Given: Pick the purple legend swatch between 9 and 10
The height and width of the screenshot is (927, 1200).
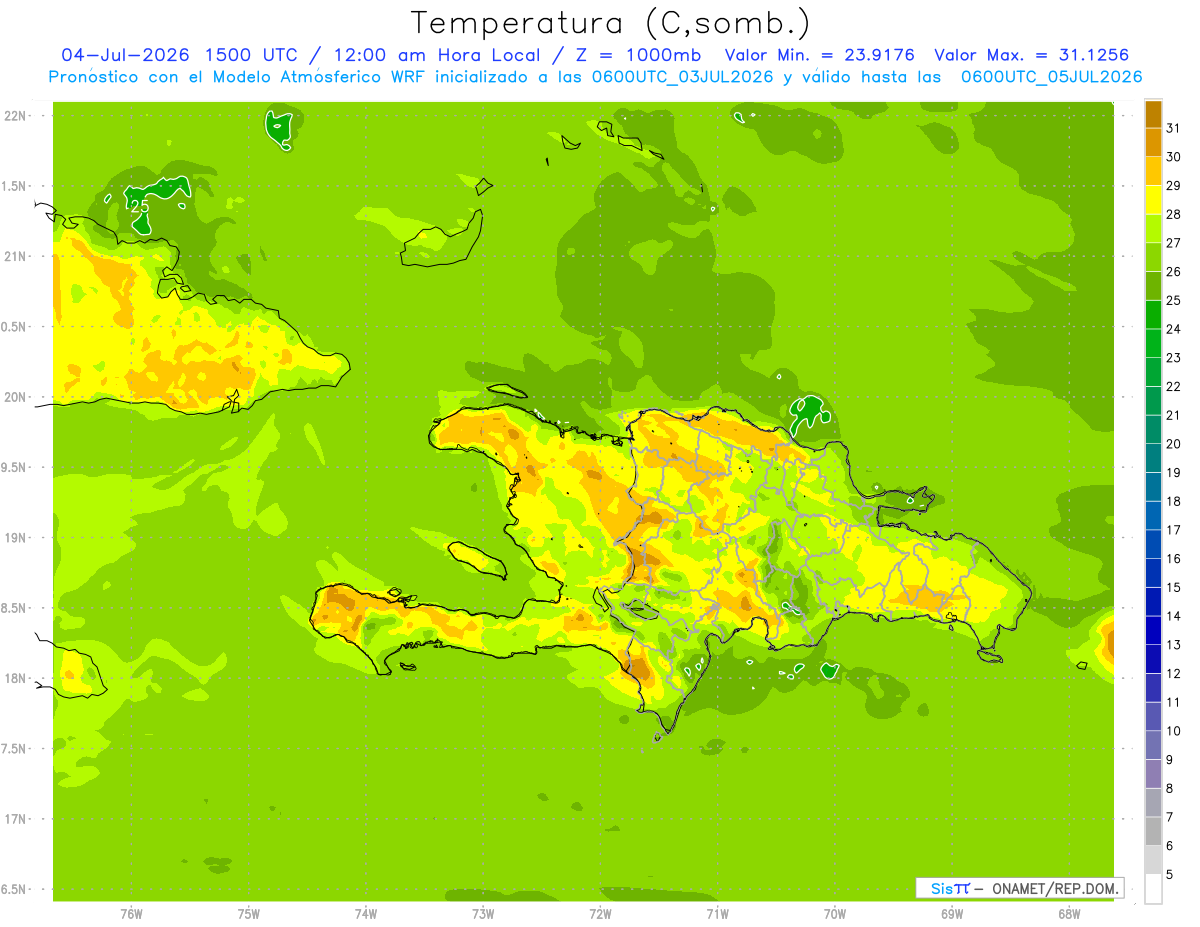Looking at the screenshot, I should [1153, 745].
